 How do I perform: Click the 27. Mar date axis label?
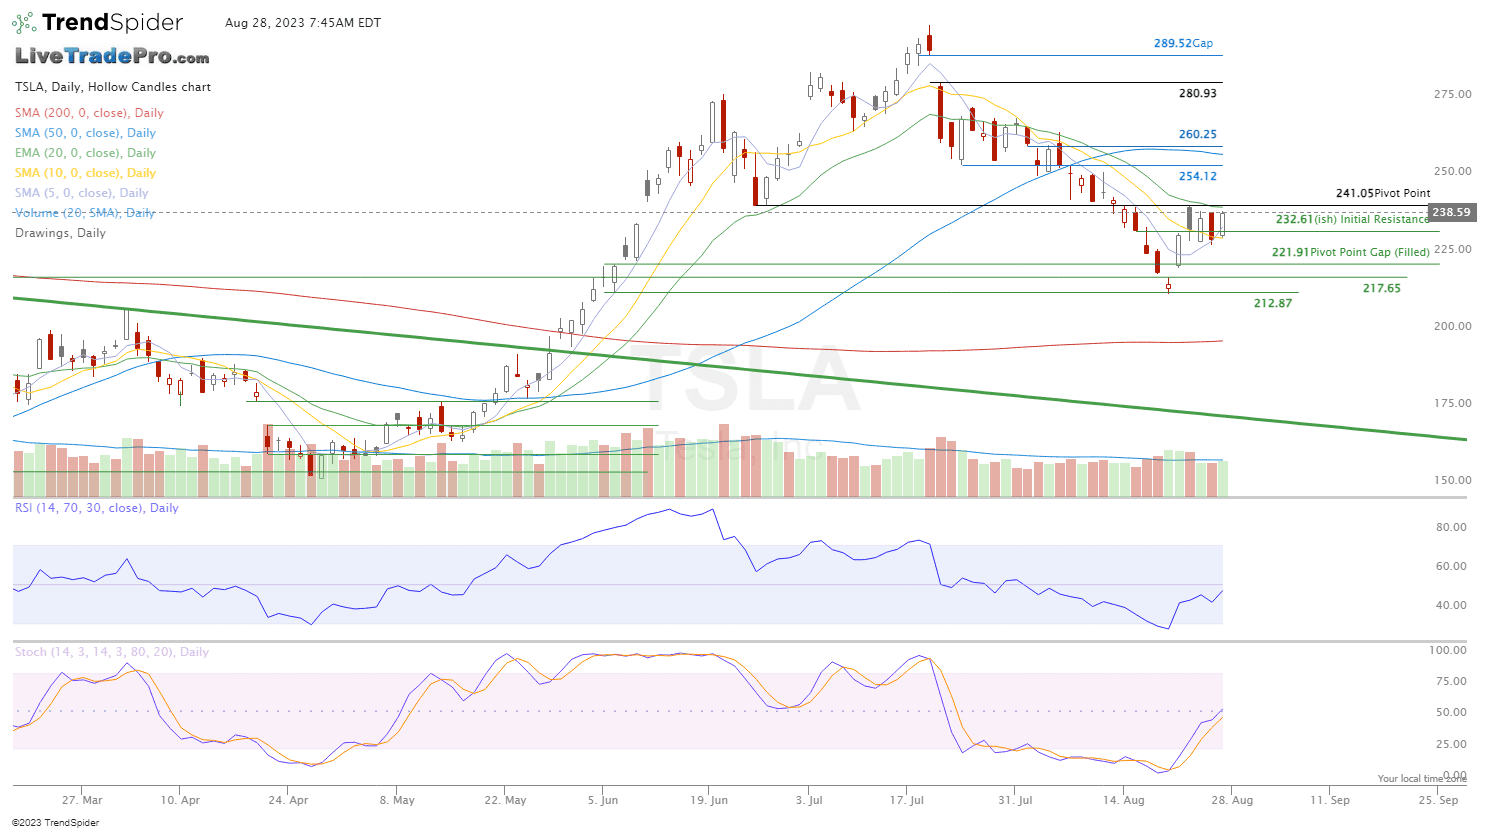[82, 800]
